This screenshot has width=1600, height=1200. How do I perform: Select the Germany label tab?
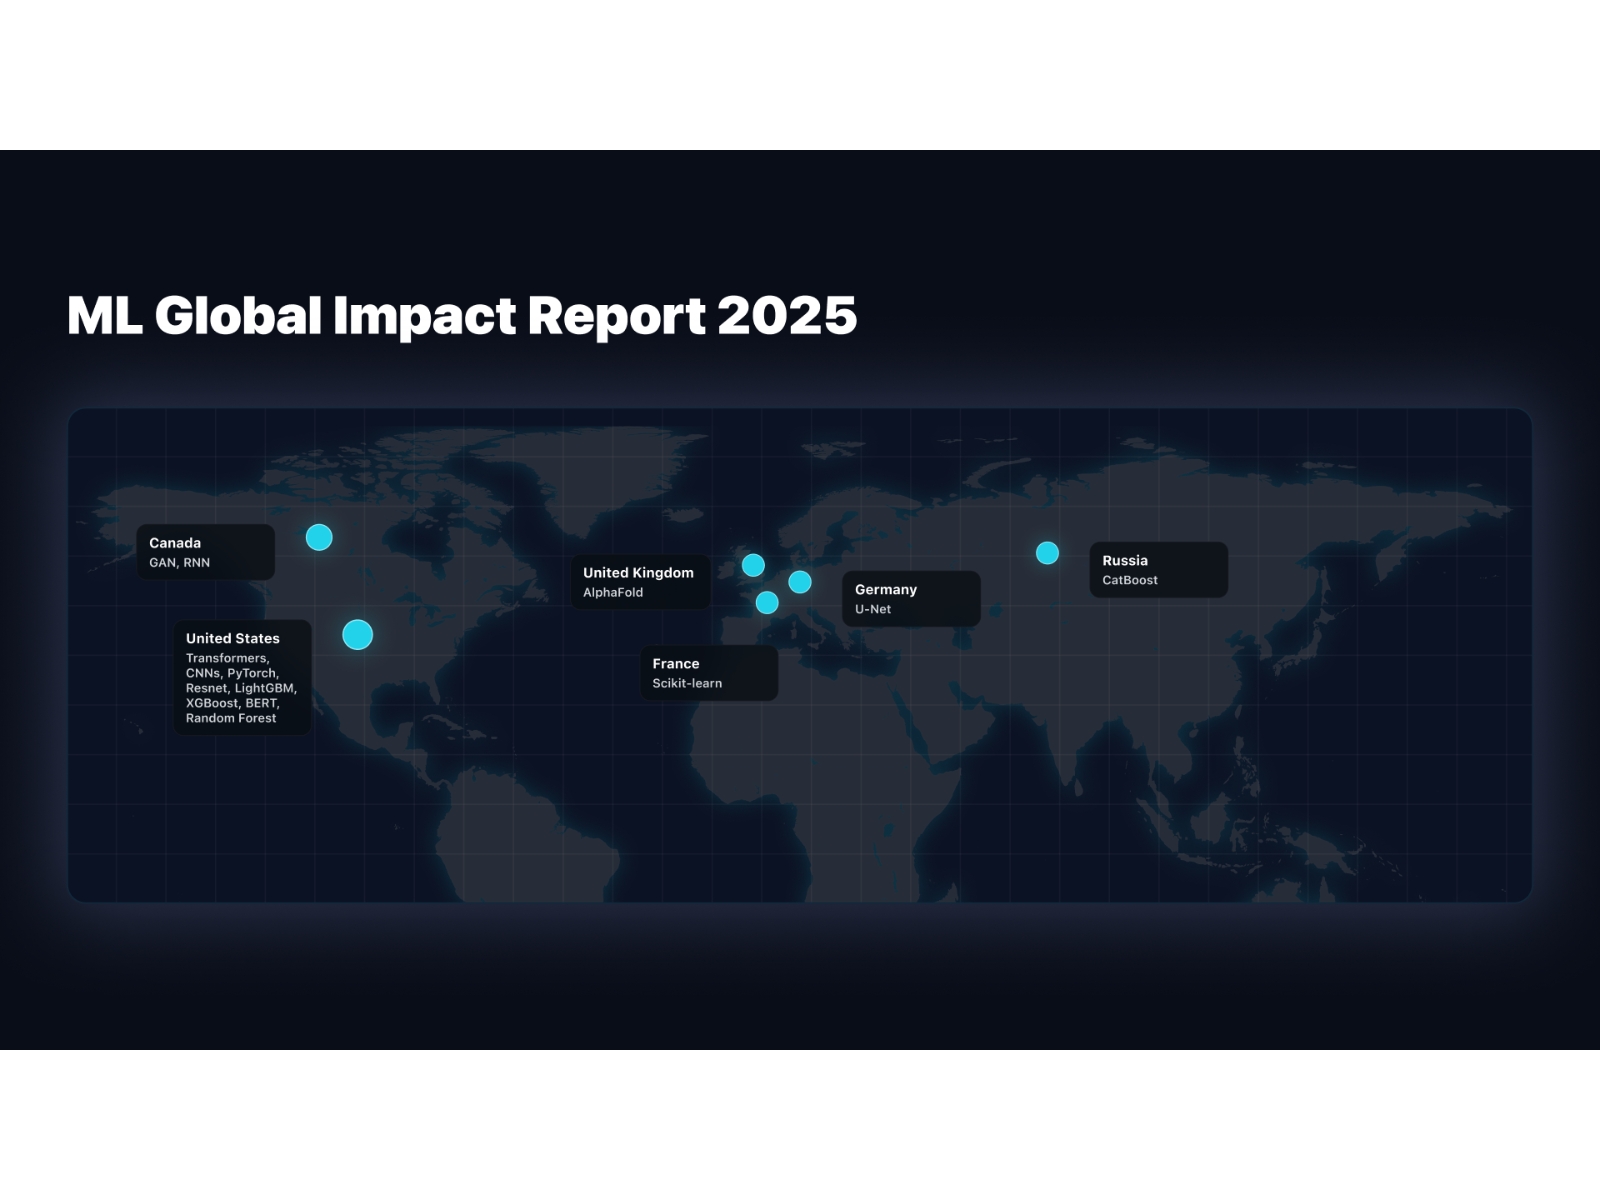pyautogui.click(x=885, y=589)
